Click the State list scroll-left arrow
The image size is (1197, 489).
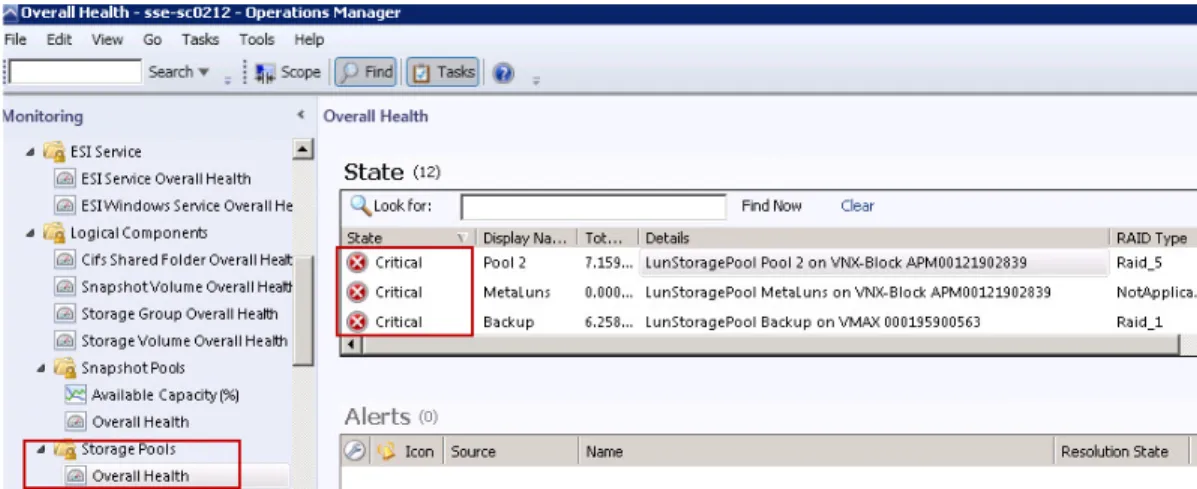click(x=352, y=346)
